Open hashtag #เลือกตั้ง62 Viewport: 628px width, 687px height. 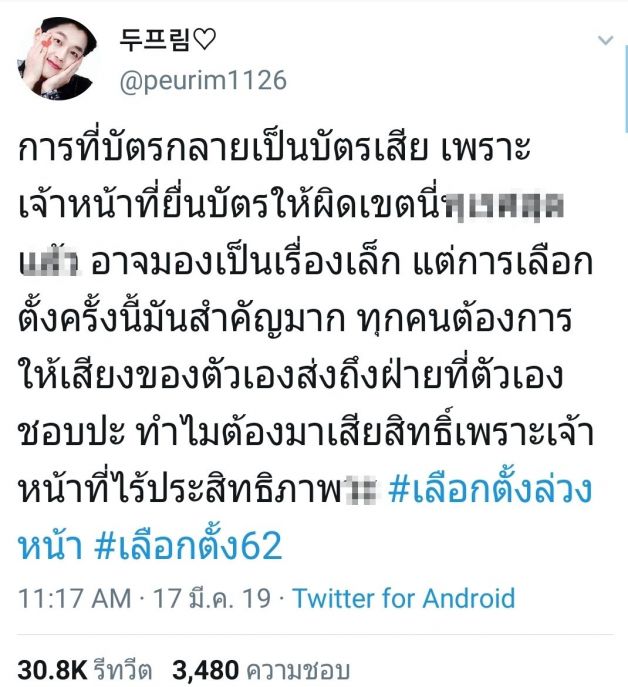[188, 546]
